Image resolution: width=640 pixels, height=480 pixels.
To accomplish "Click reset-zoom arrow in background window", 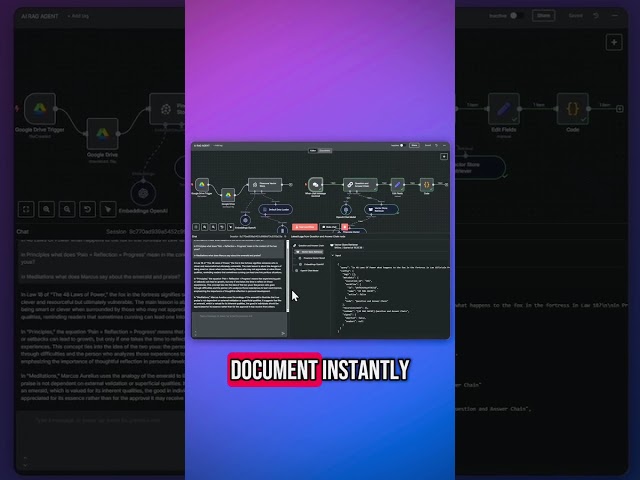I will click(x=87, y=209).
